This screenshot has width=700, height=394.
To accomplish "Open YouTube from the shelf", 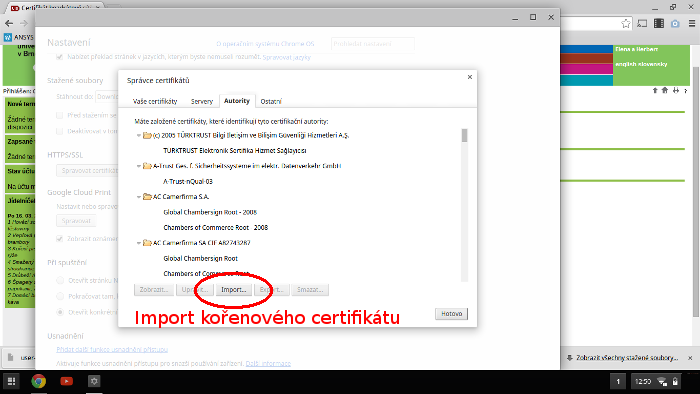I will [67, 381].
